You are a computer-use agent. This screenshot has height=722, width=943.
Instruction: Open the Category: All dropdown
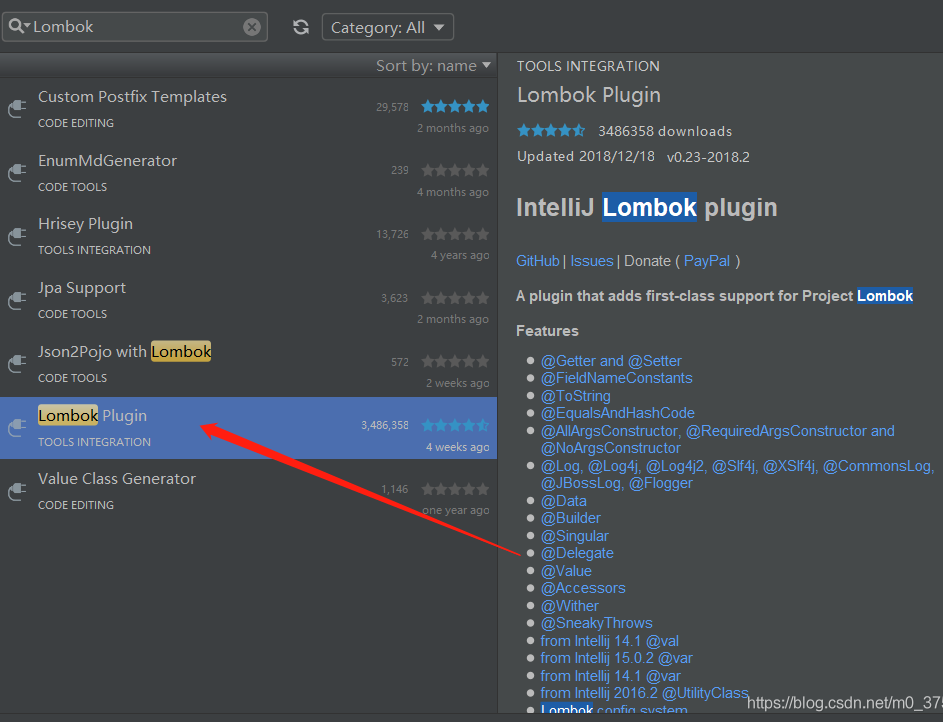(388, 27)
